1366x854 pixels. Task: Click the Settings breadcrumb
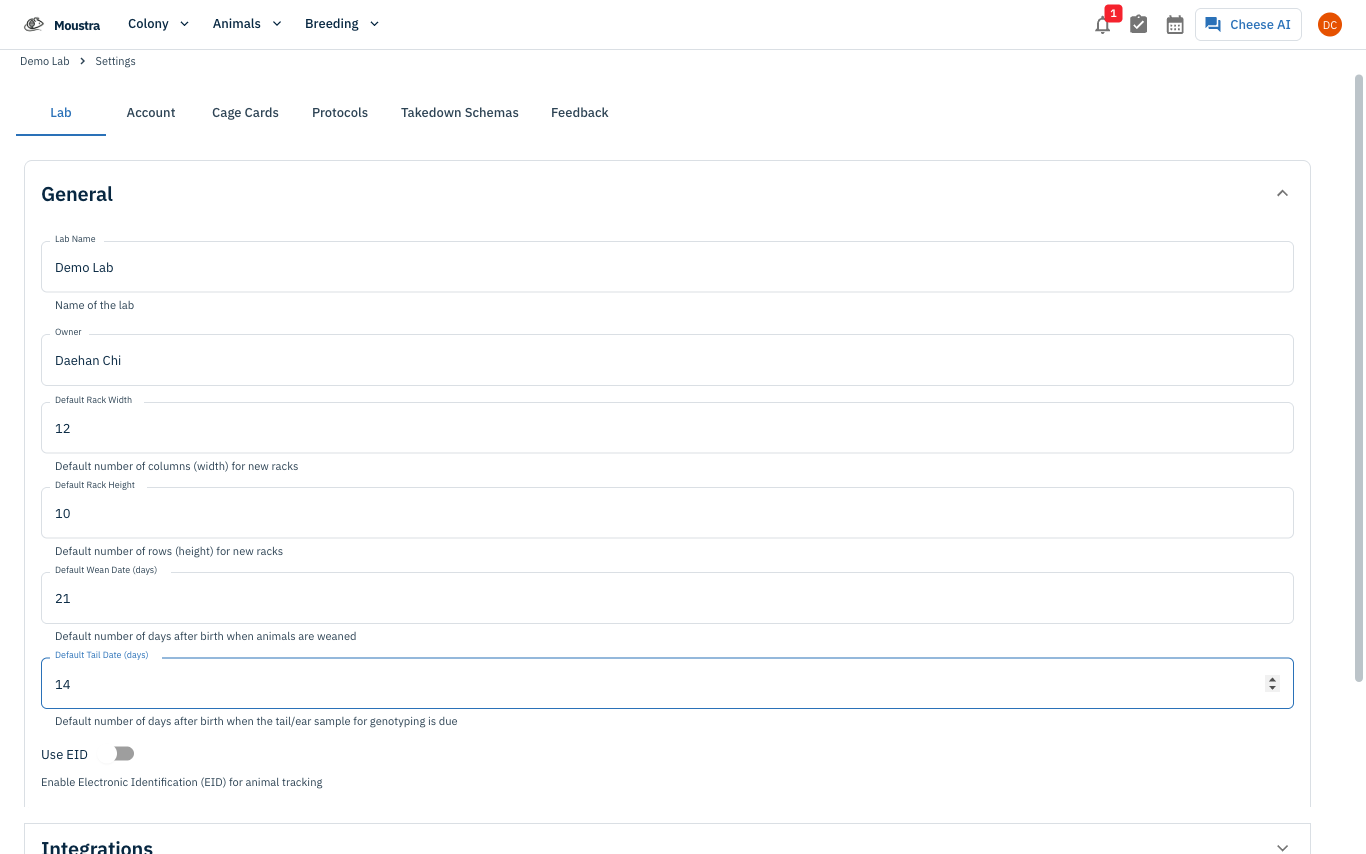pos(115,61)
